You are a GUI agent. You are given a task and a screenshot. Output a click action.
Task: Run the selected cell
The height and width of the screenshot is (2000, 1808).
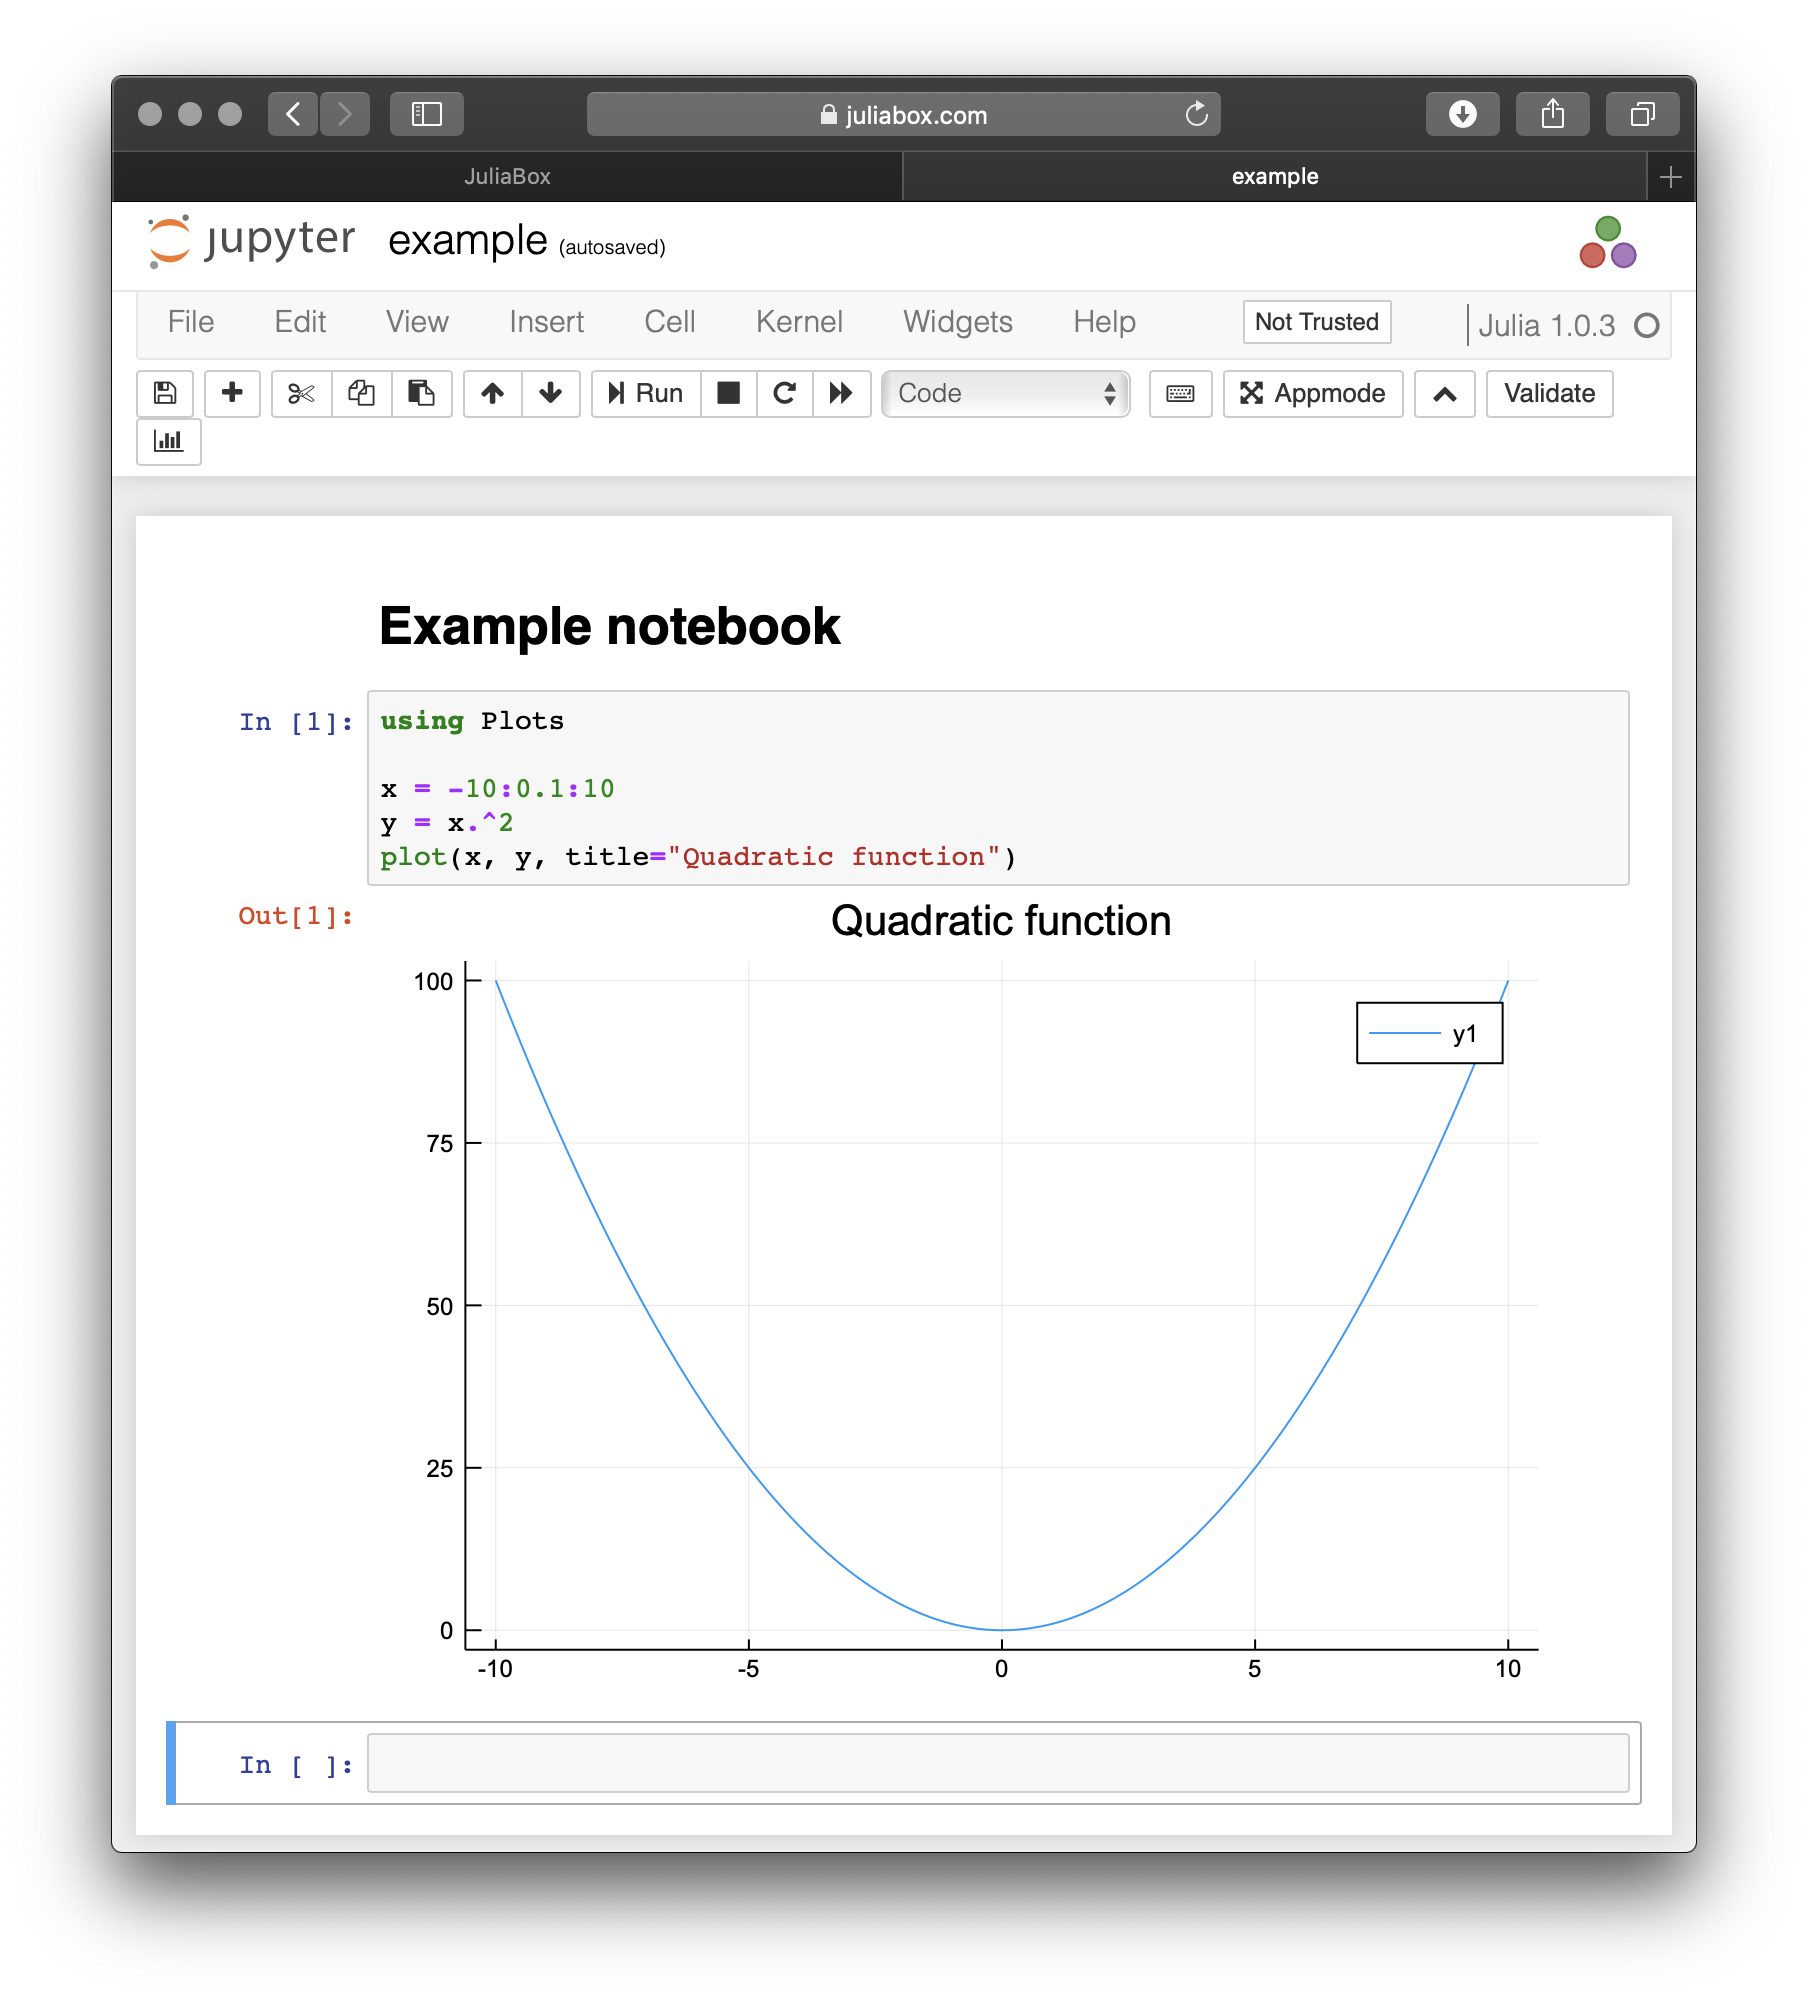[x=646, y=393]
